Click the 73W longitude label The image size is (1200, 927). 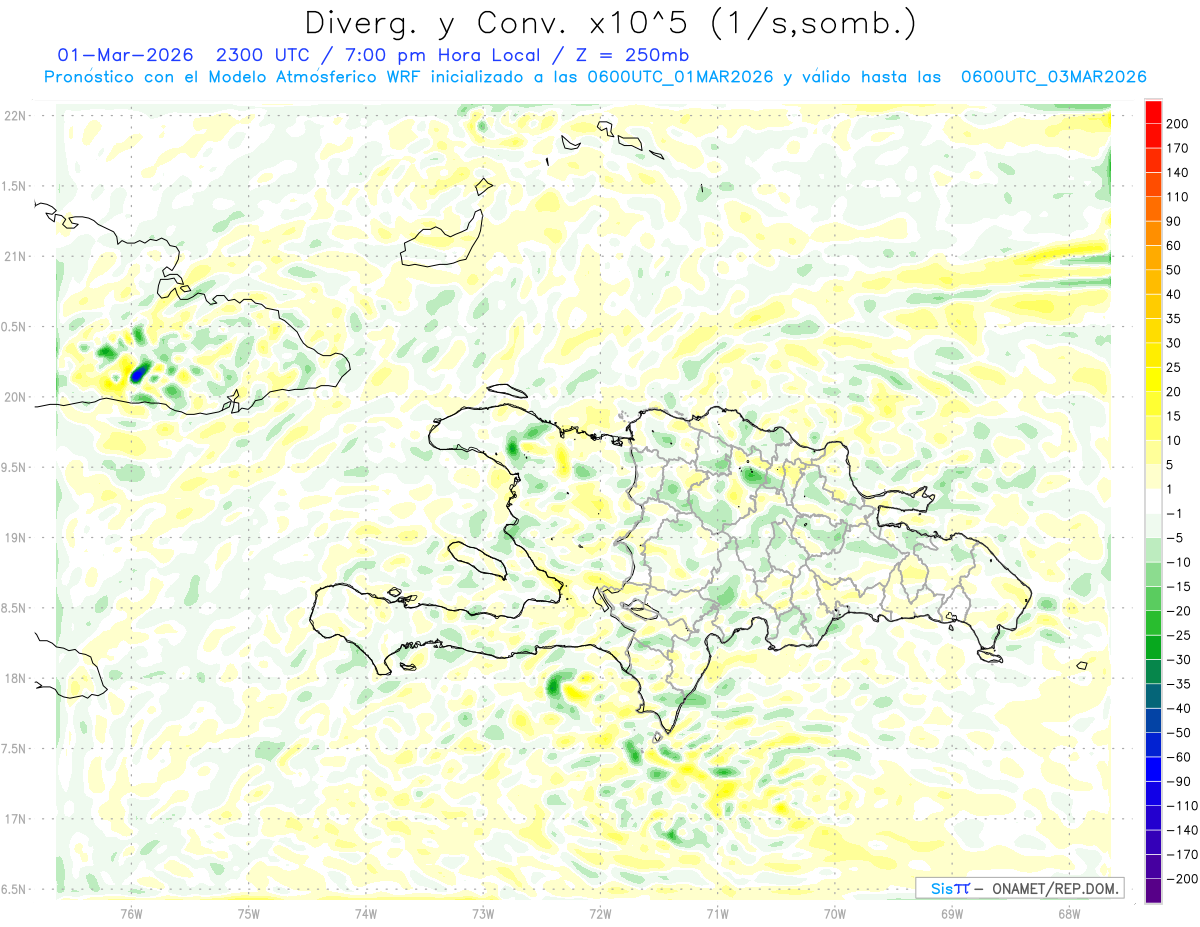tap(483, 912)
